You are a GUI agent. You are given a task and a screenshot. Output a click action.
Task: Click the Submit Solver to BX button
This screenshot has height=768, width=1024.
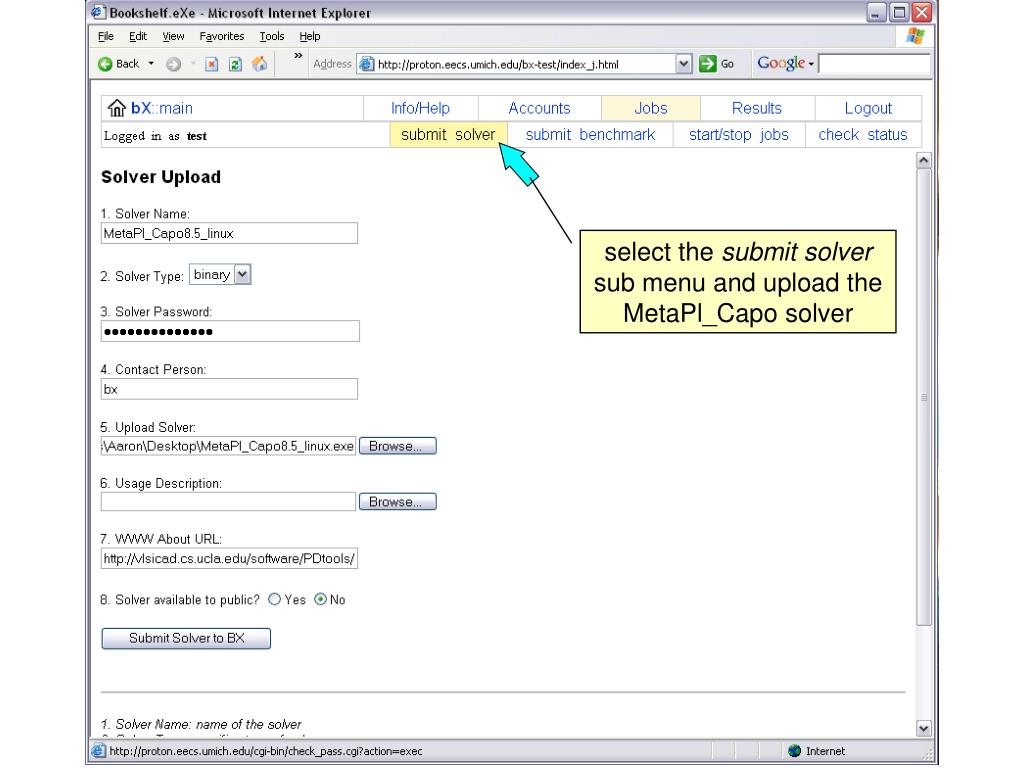(186, 638)
